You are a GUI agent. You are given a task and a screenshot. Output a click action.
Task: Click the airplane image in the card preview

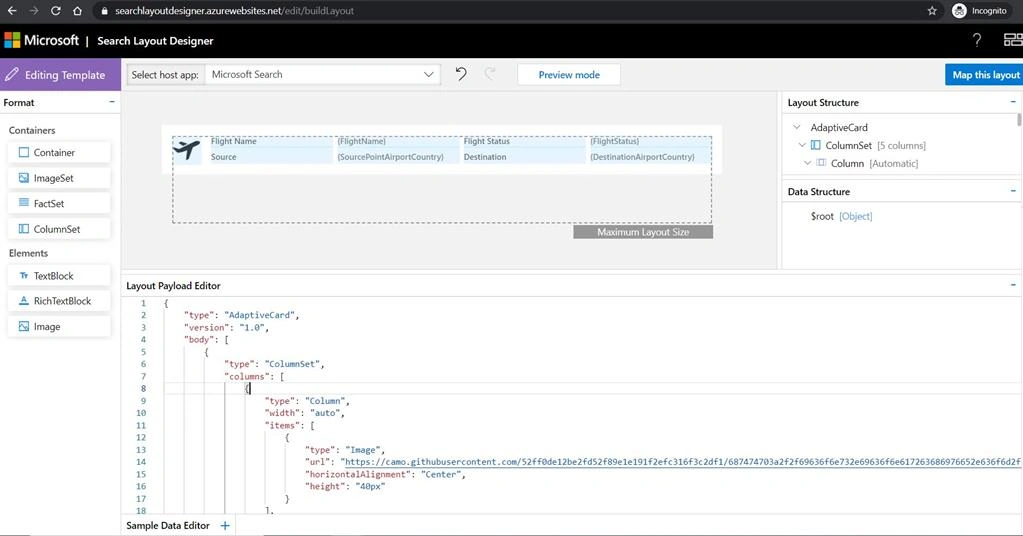pos(187,149)
